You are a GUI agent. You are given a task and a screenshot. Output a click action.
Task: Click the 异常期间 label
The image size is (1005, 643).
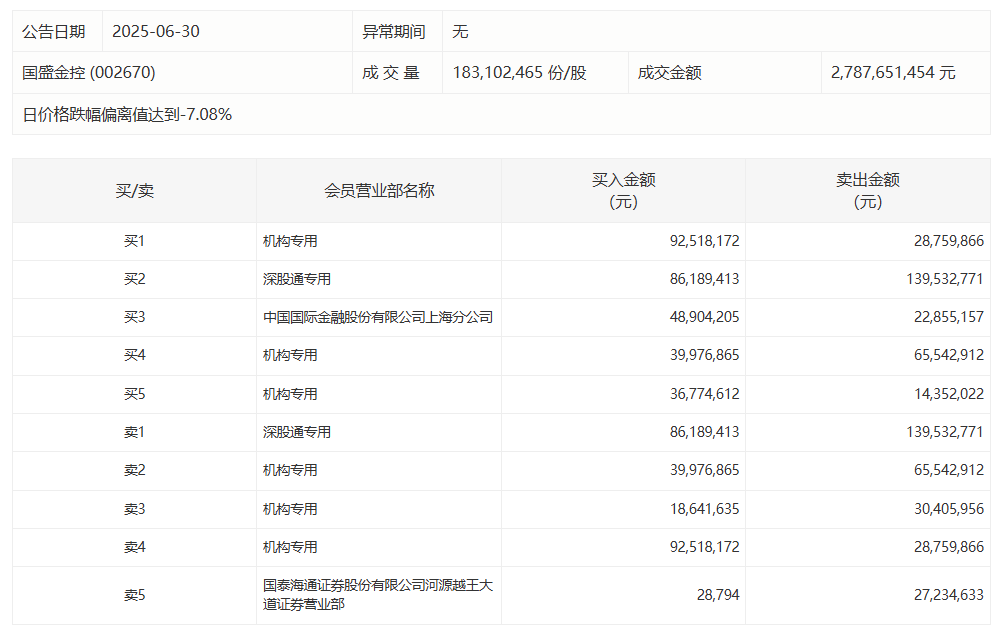(x=394, y=31)
